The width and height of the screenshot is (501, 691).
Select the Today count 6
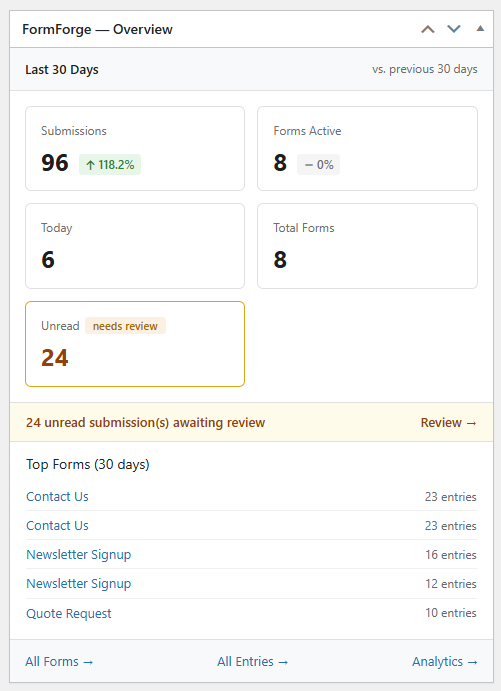point(48,260)
